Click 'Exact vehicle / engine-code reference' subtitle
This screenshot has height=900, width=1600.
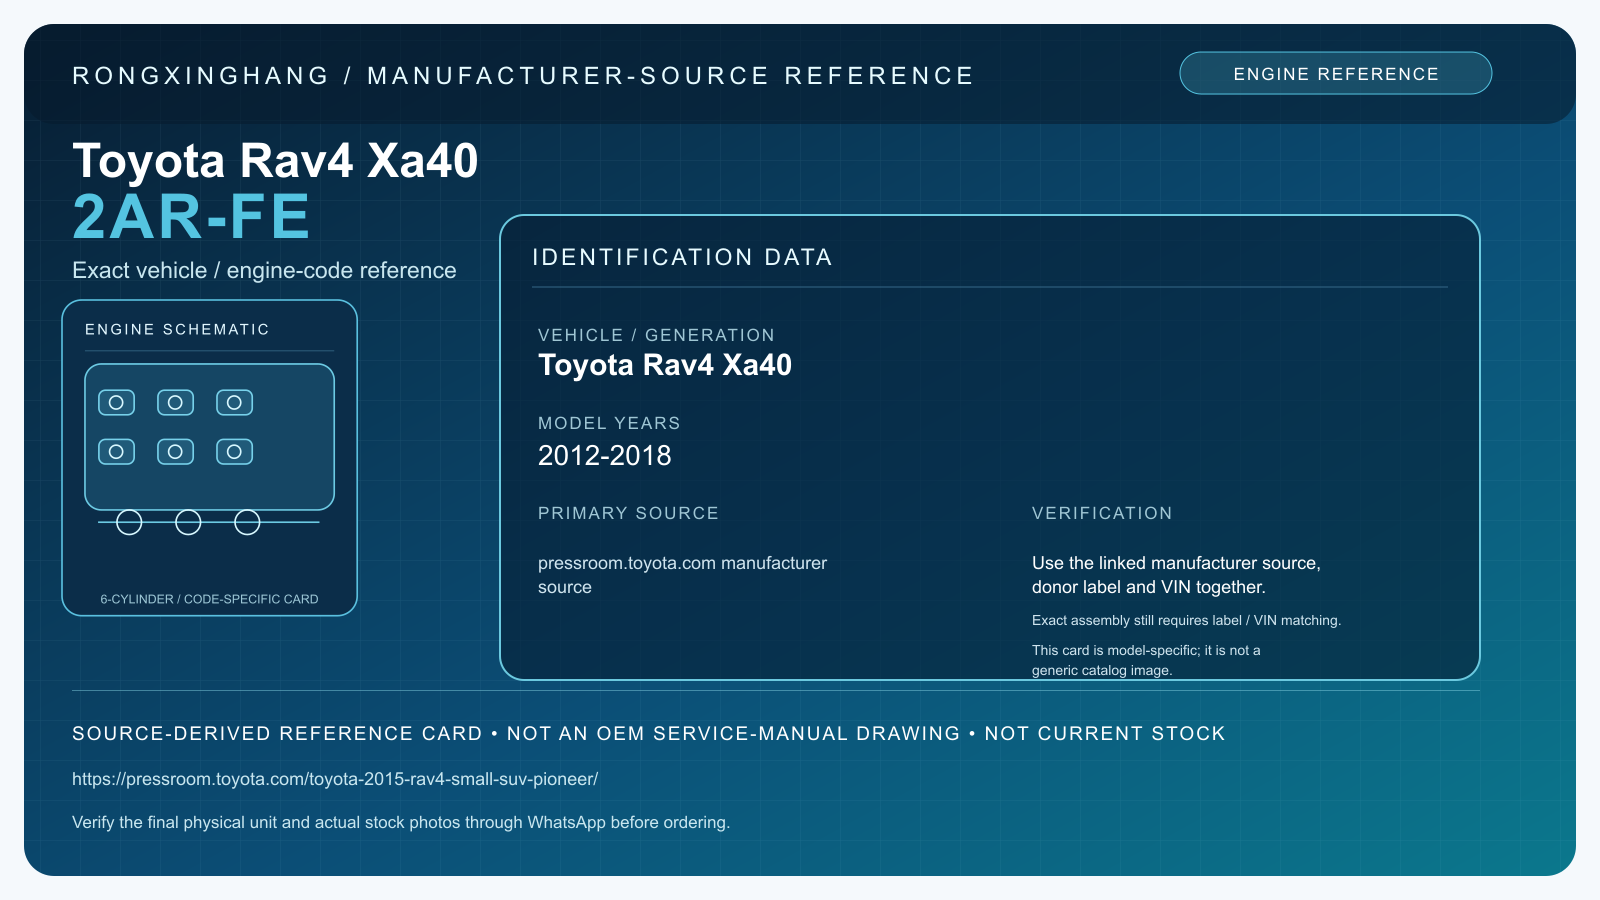coord(264,270)
